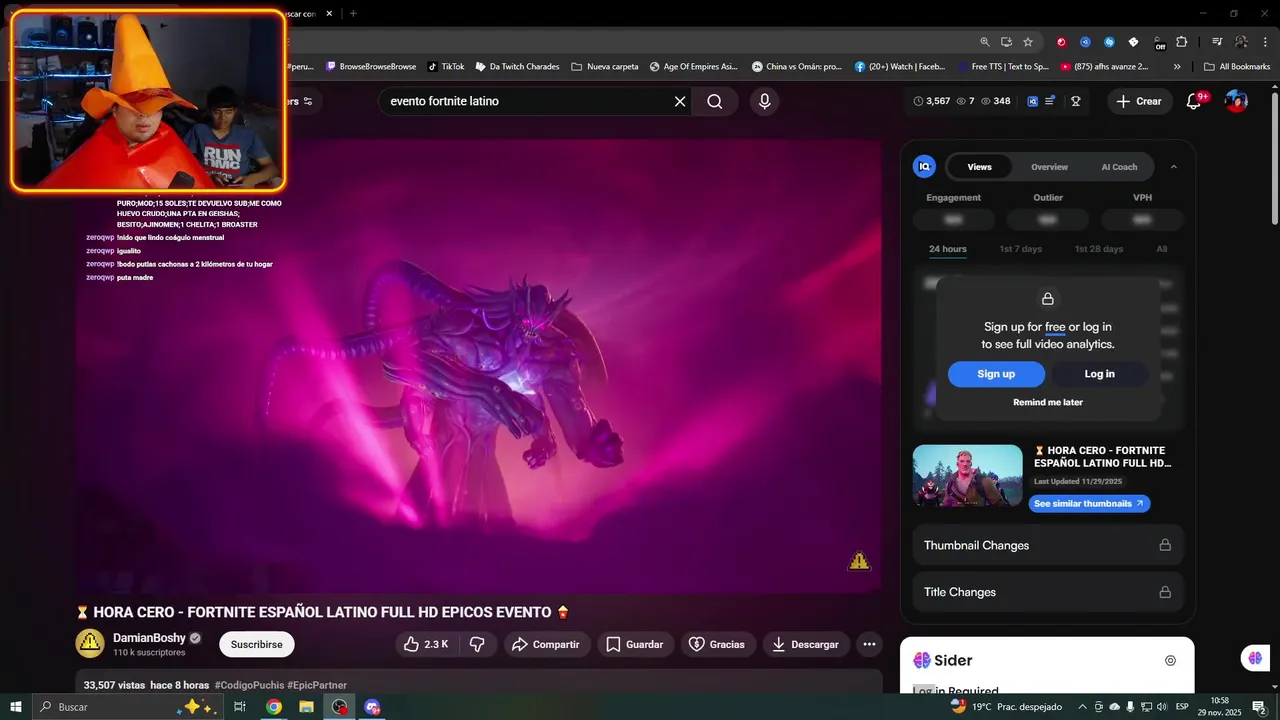
Task: Open a new browser tab
Action: click(x=353, y=13)
